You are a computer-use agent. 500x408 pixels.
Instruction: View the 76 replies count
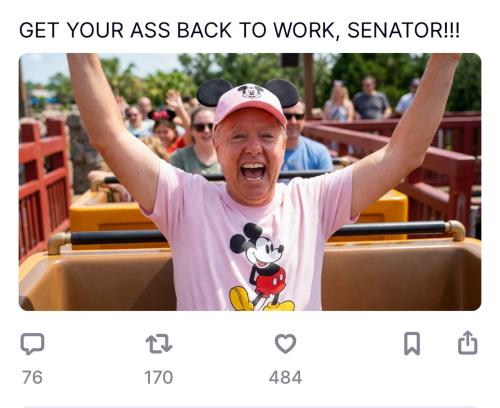click(32, 378)
